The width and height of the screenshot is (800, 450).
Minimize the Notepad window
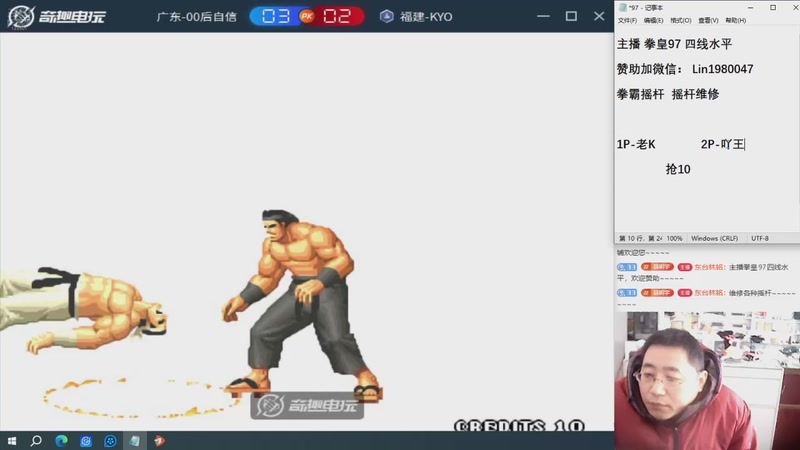coord(751,7)
